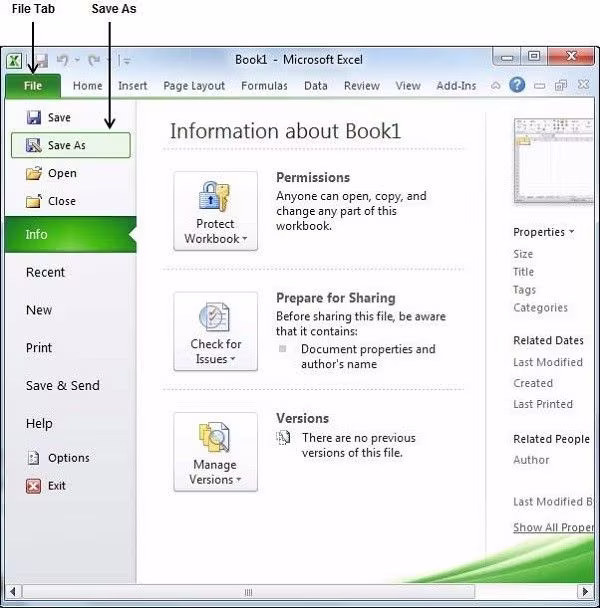The width and height of the screenshot is (600, 608).
Task: Restore the workbook window using ribbon icon
Action: pyautogui.click(x=561, y=85)
